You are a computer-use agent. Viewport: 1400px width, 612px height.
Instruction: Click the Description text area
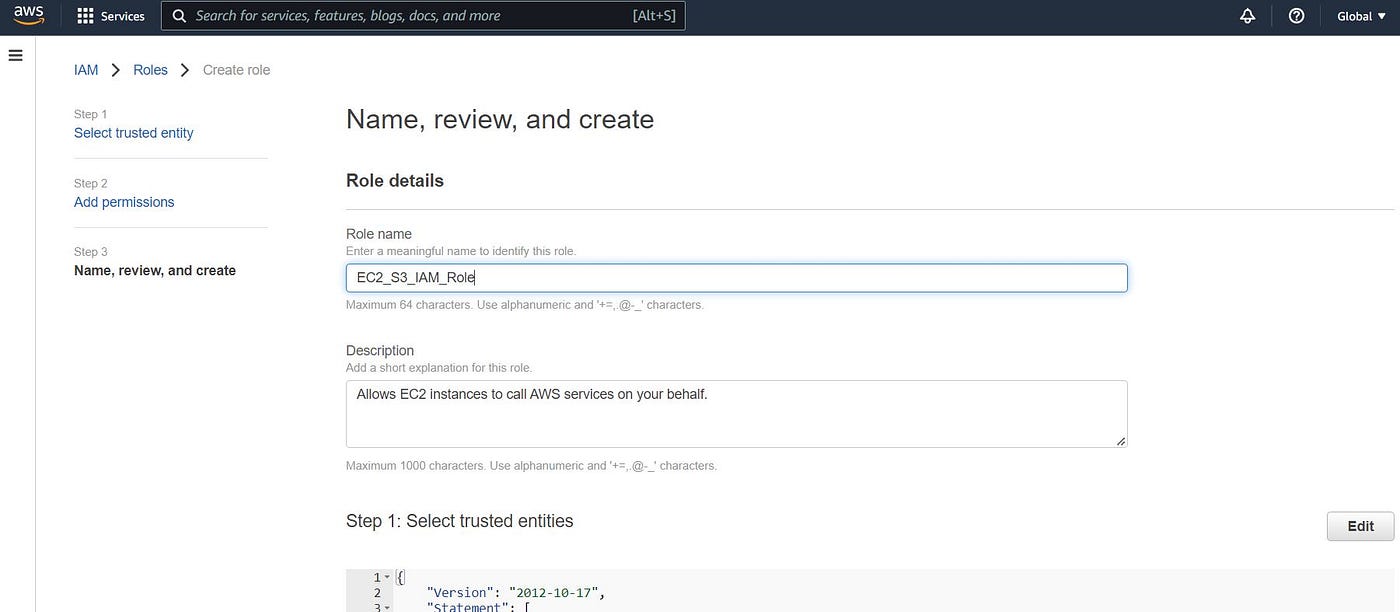tap(736, 414)
